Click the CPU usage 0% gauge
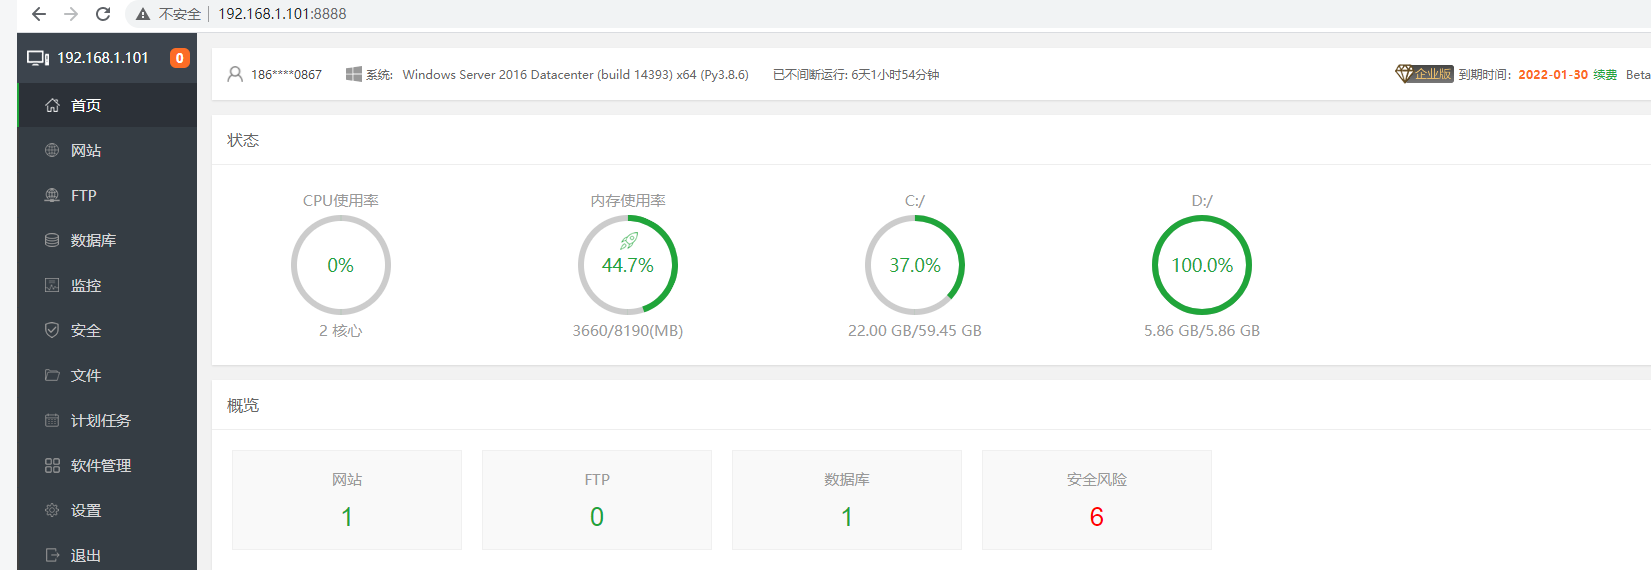The image size is (1651, 570). [341, 265]
